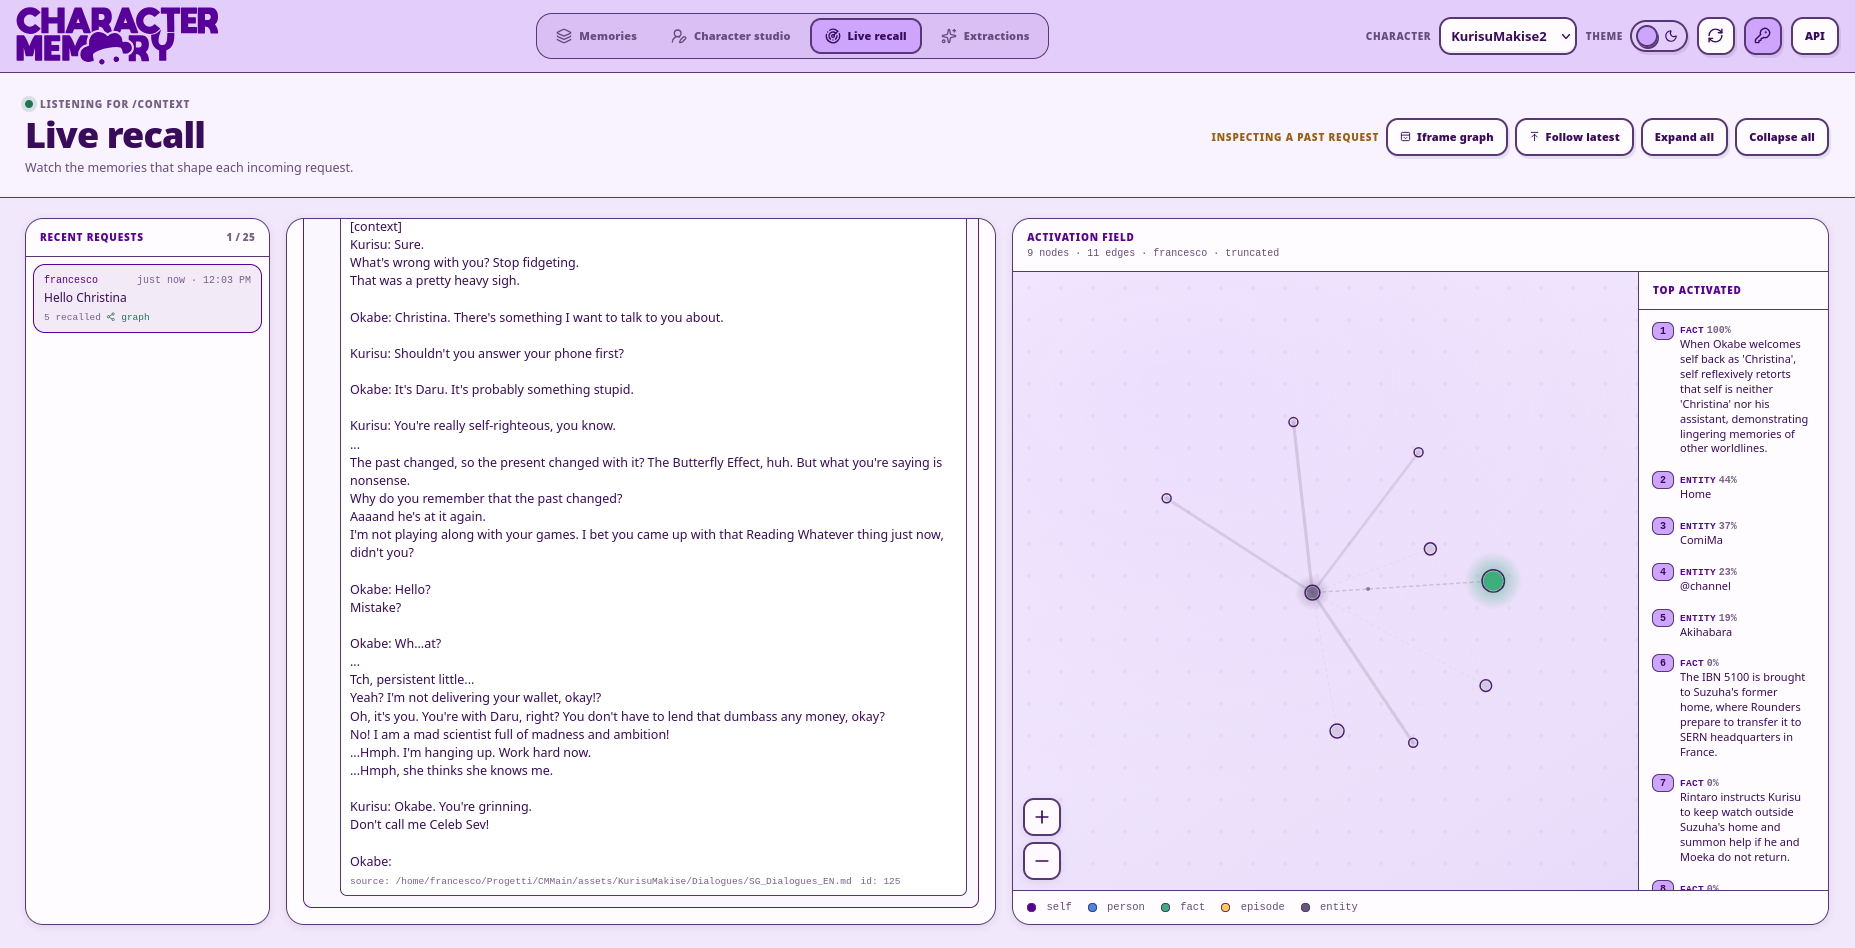Switch to Character studio tab
This screenshot has width=1855, height=948.
[731, 36]
